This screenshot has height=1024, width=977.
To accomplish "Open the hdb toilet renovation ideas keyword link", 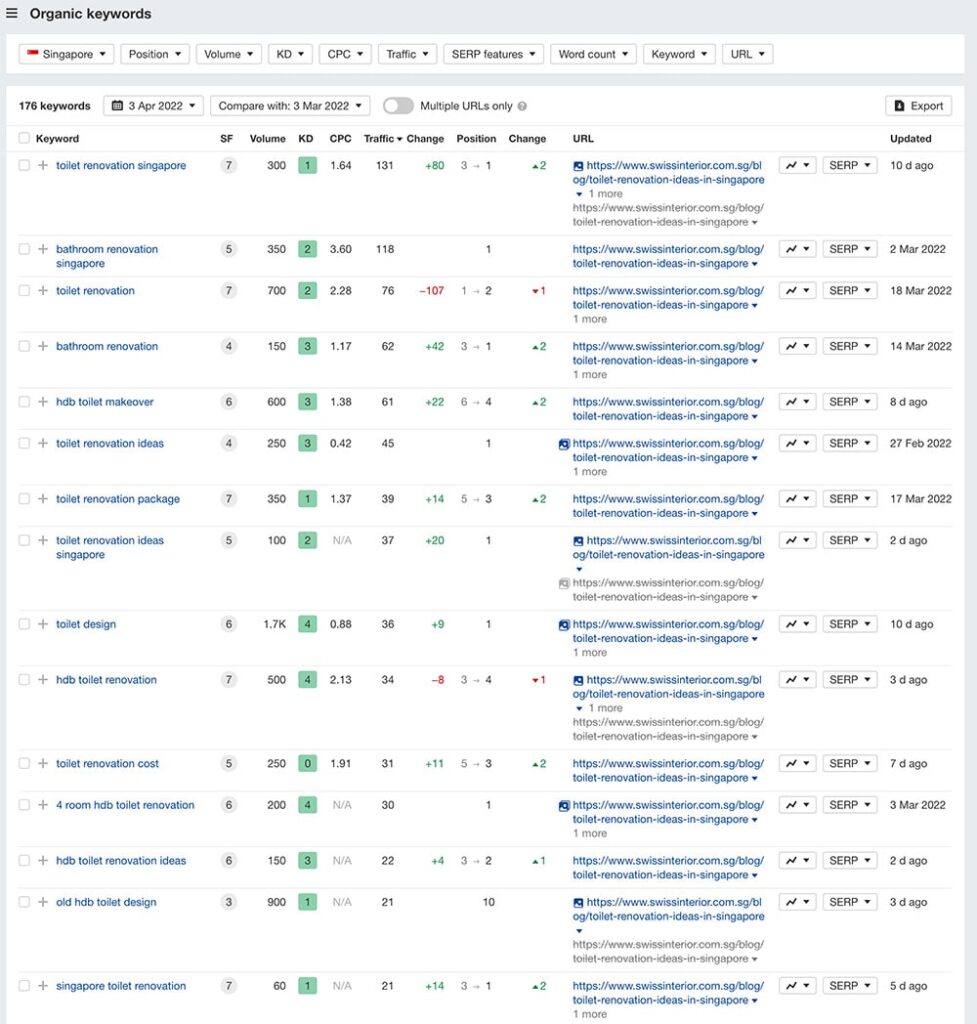I will click(x=121, y=861).
